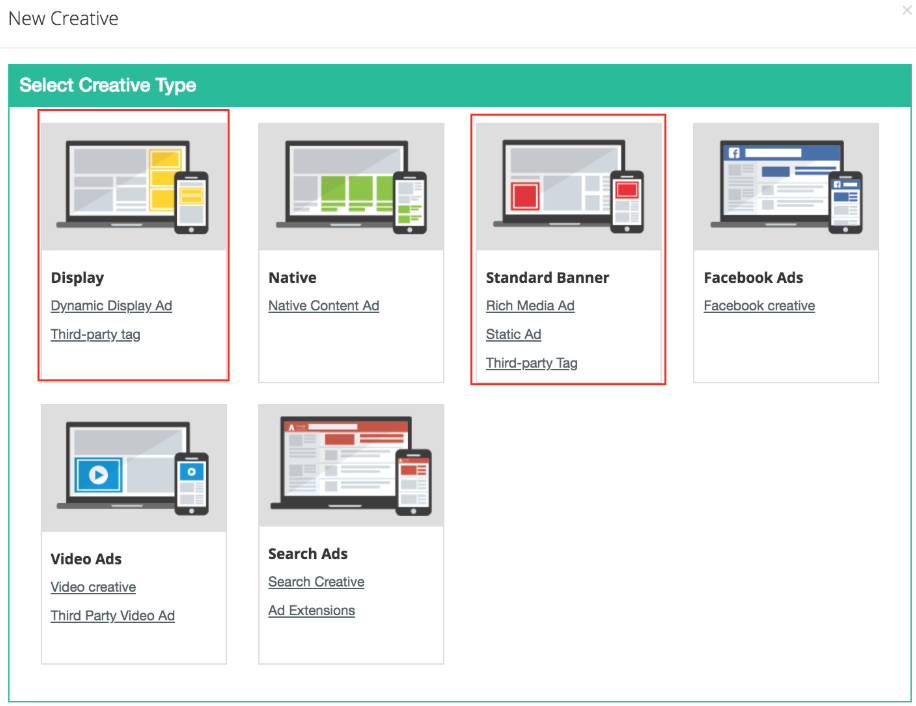Click the Third Party Video Ad link
Screen dimensions: 916x706
(x=112, y=616)
